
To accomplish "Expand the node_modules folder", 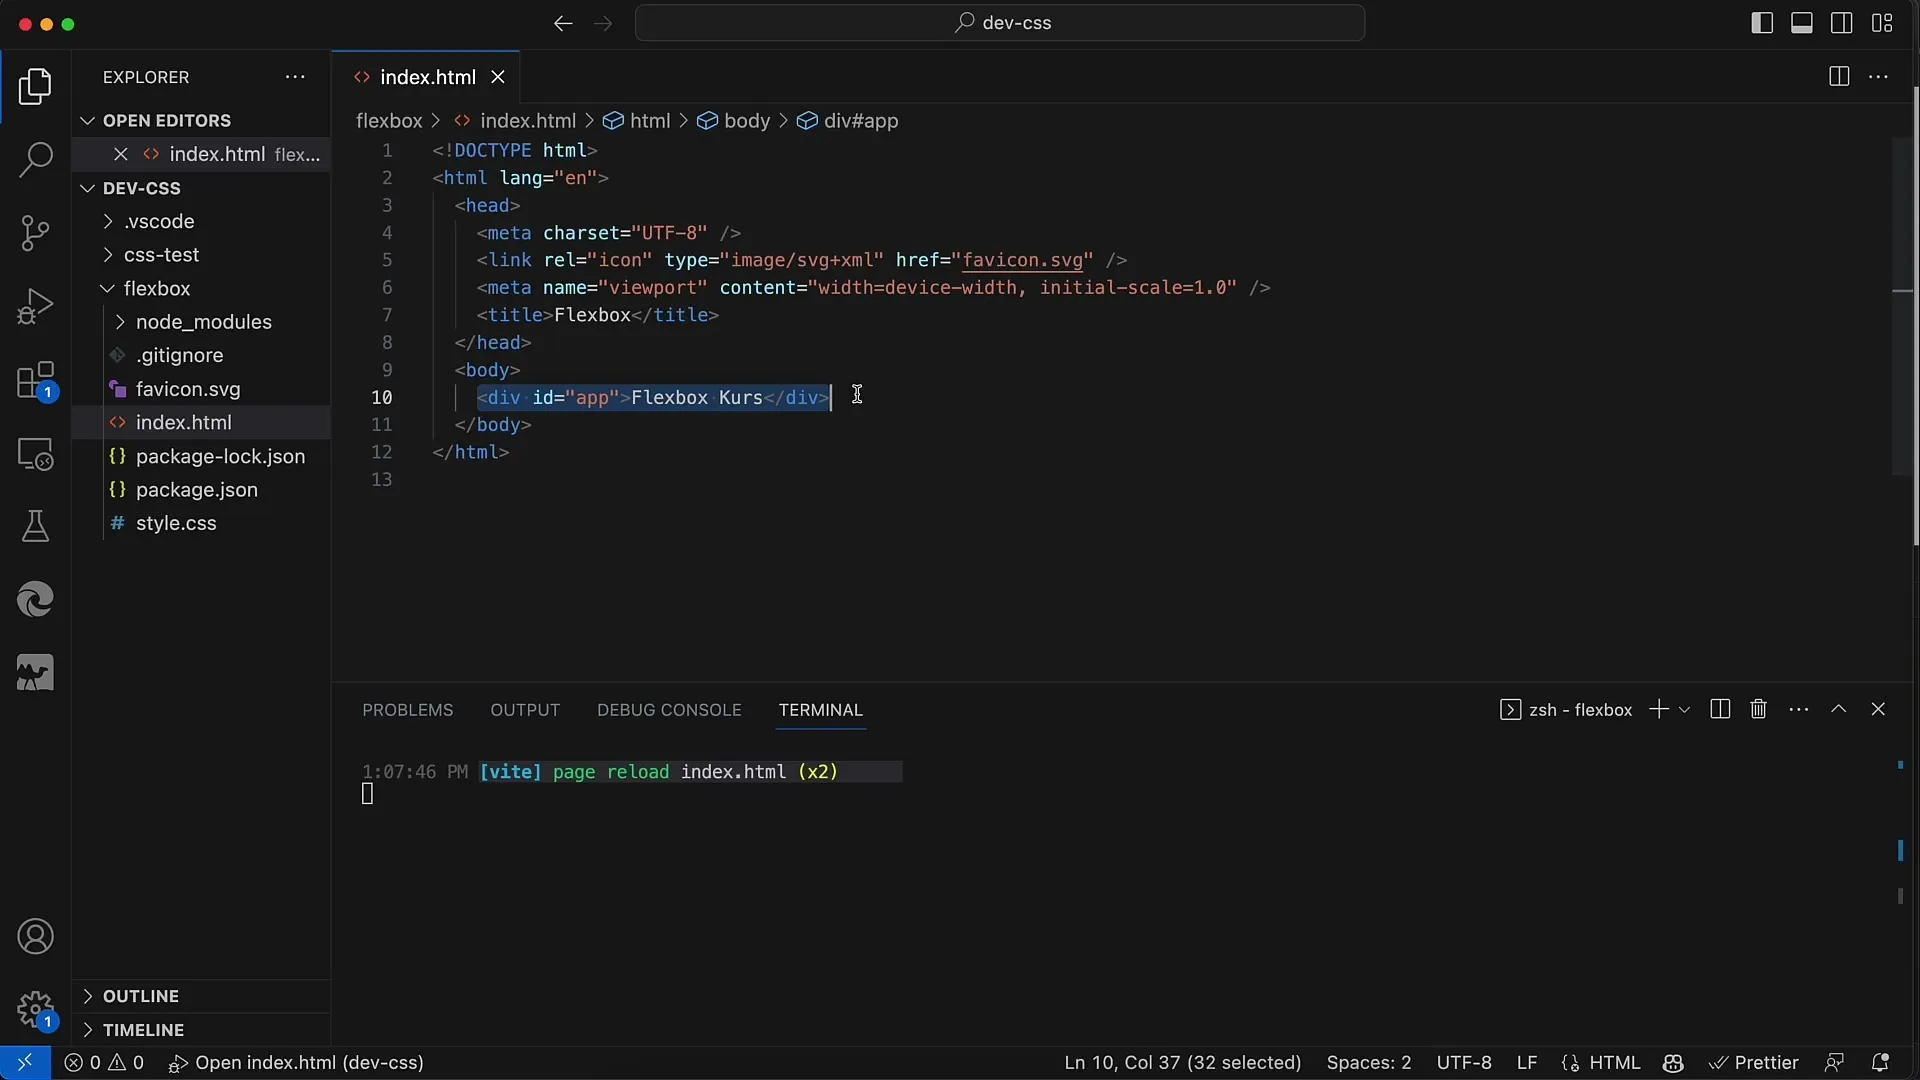I will pos(200,322).
